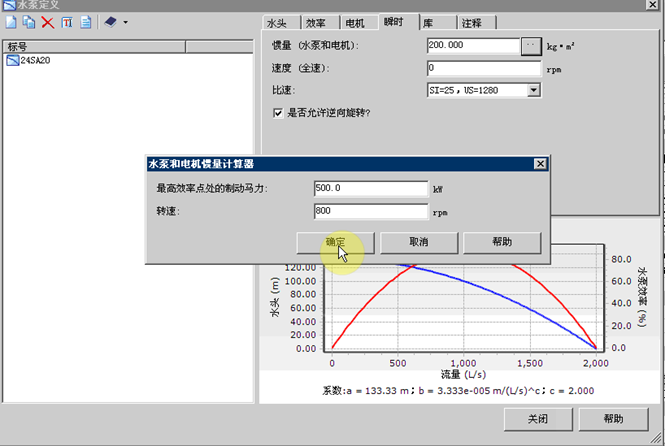Click the New pump definition icon
Screen dimensions: 665x446
(x=11, y=22)
